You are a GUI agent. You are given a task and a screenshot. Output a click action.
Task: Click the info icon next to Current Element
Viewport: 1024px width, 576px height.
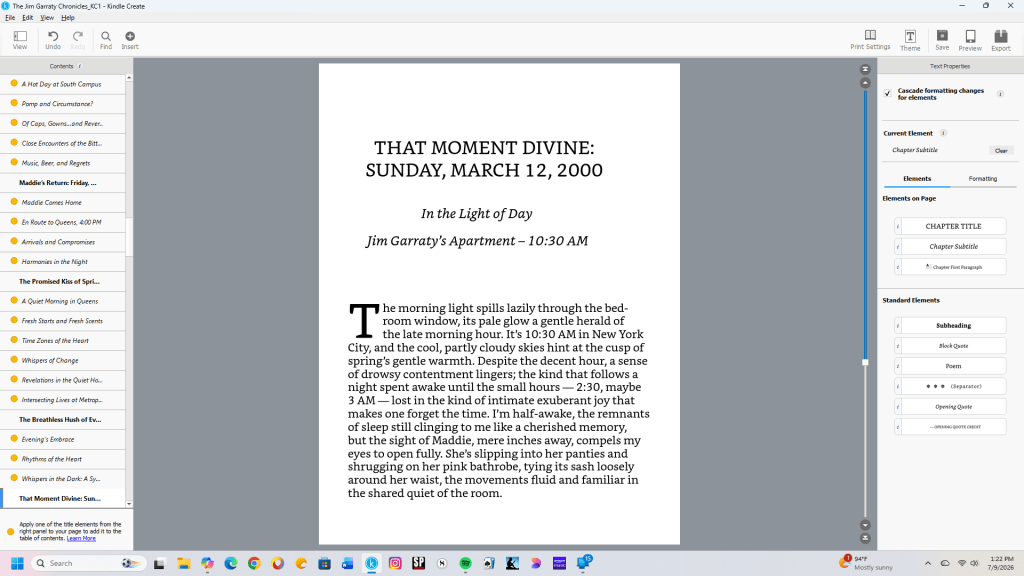943,133
